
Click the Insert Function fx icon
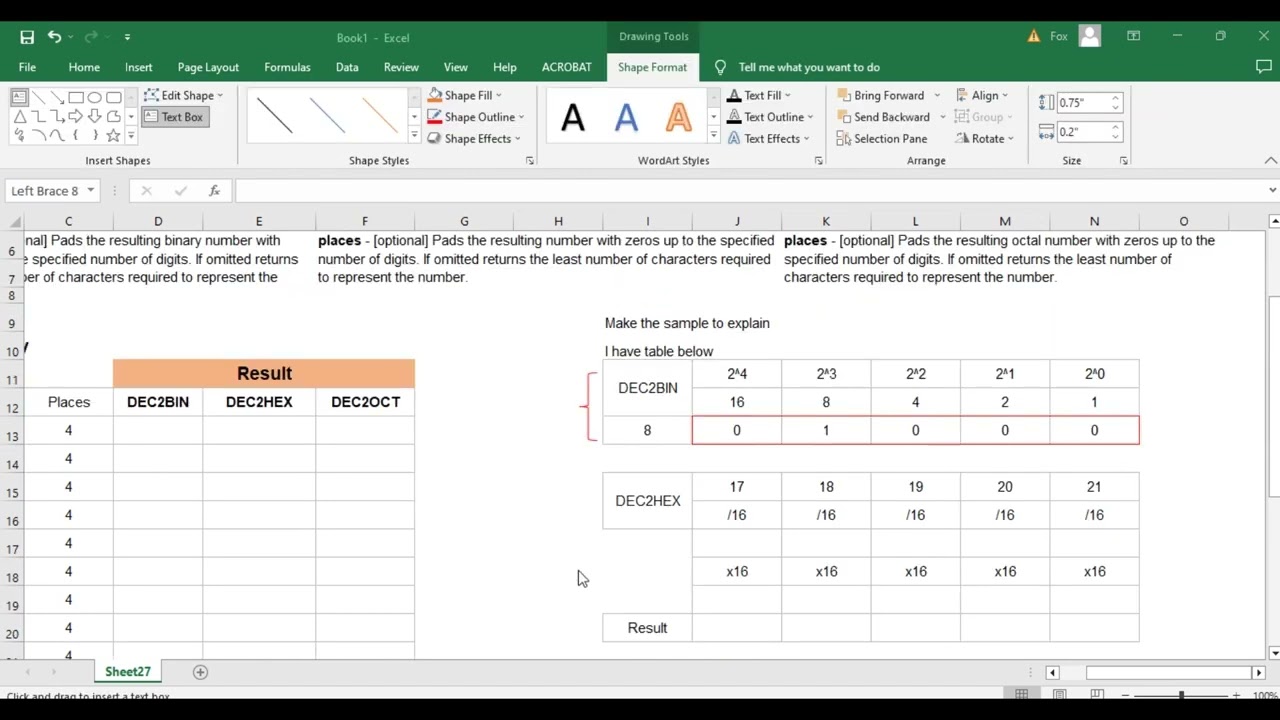click(214, 190)
